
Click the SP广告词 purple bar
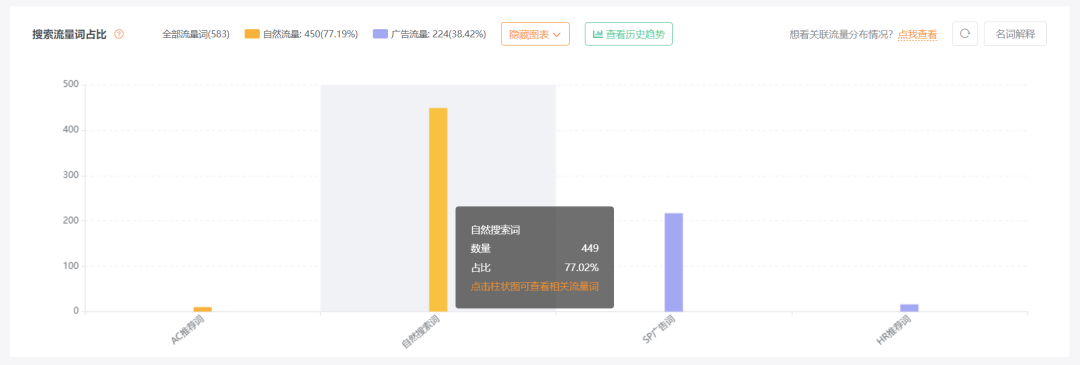pyautogui.click(x=674, y=262)
